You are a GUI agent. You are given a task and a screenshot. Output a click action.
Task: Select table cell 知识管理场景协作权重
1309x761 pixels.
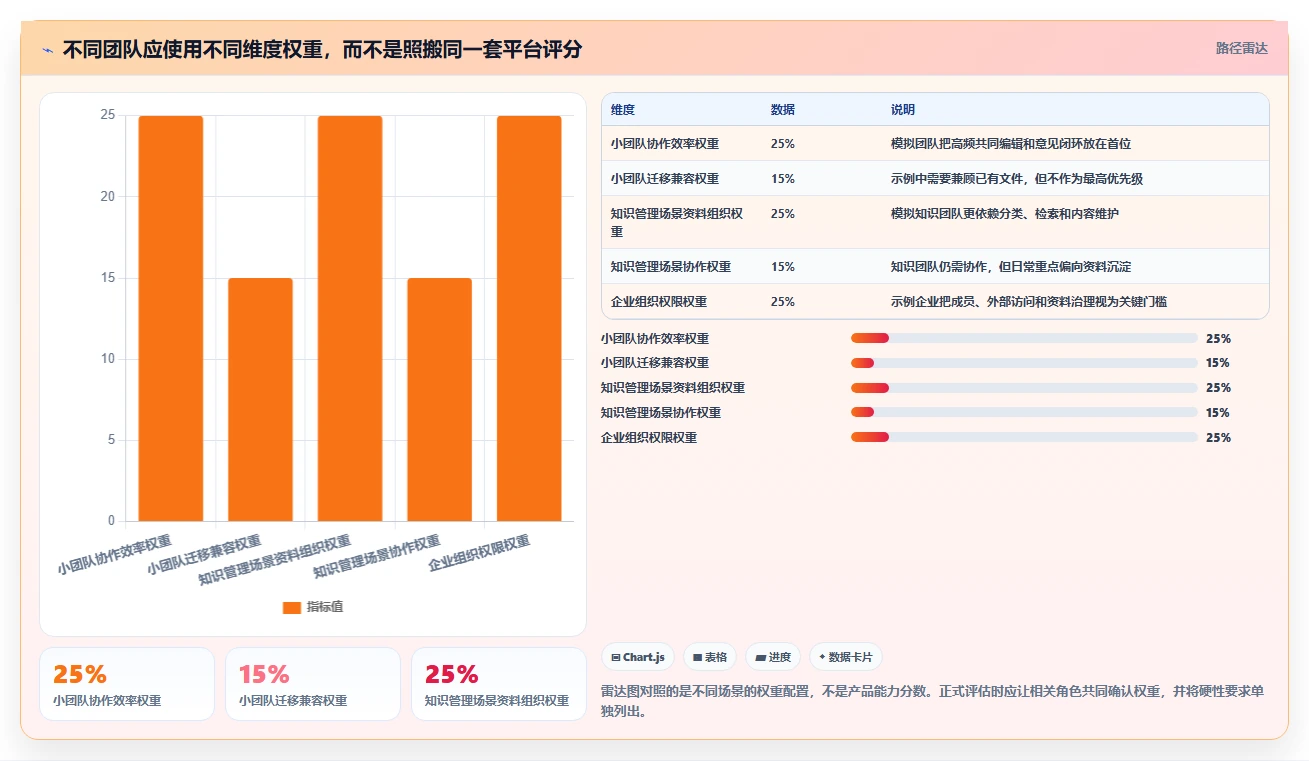[x=671, y=267]
